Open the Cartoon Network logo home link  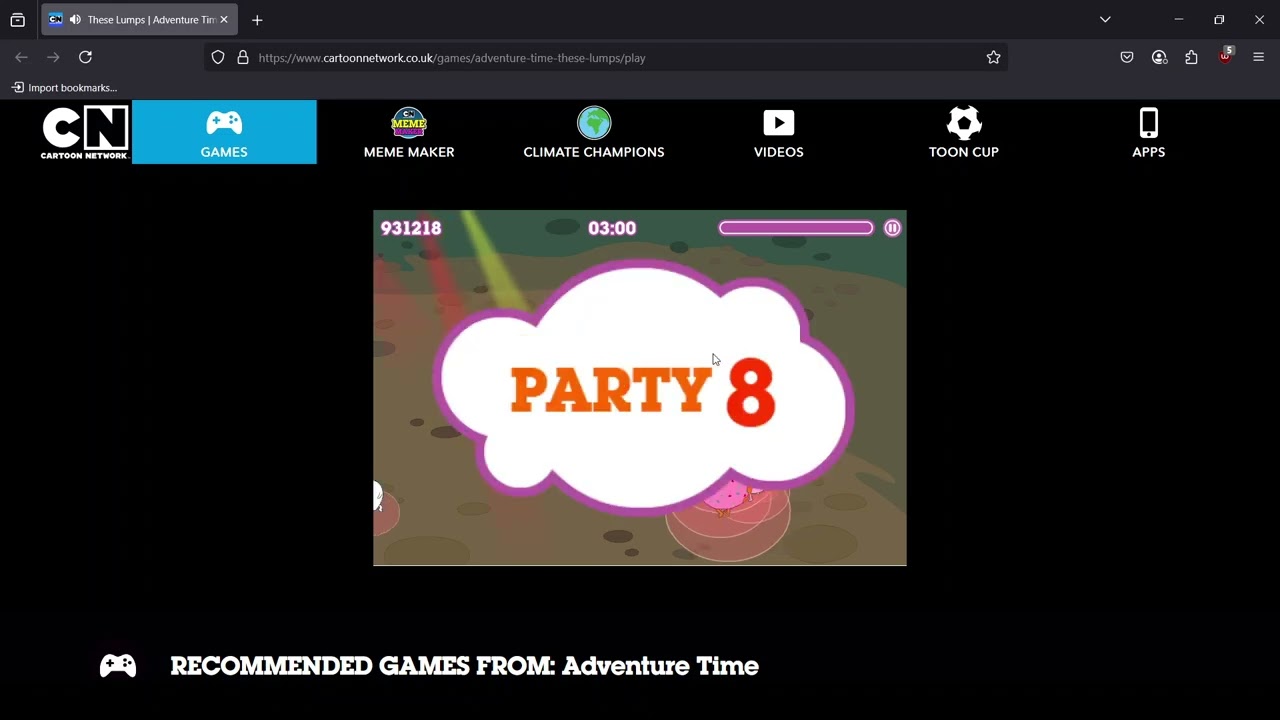(85, 132)
